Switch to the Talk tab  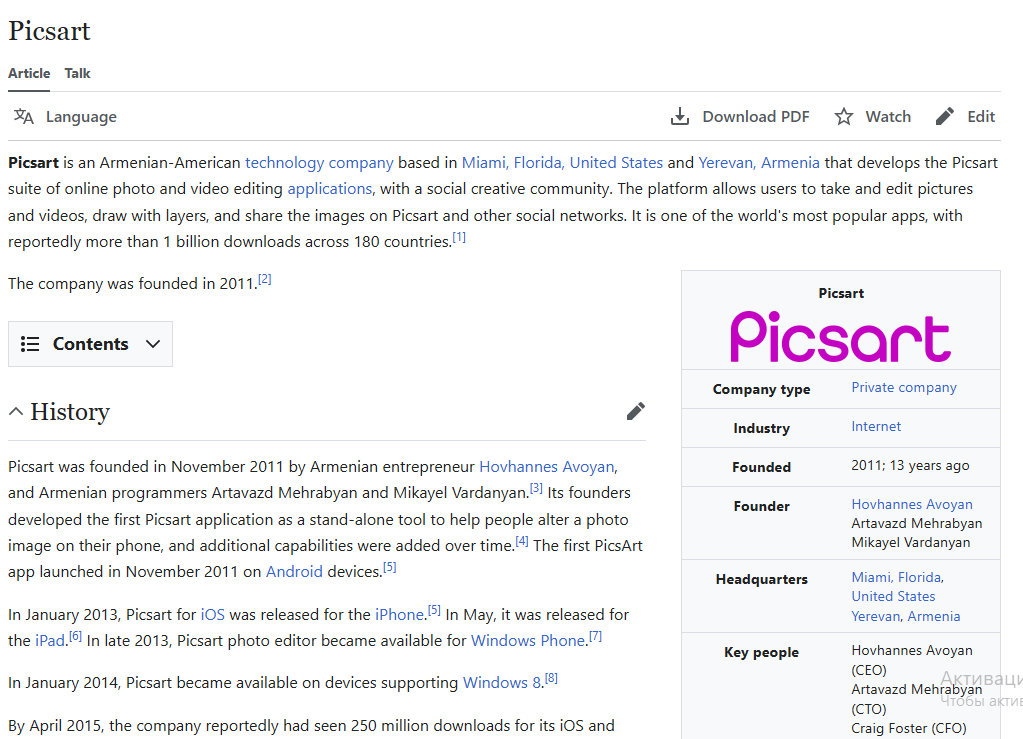tap(77, 74)
